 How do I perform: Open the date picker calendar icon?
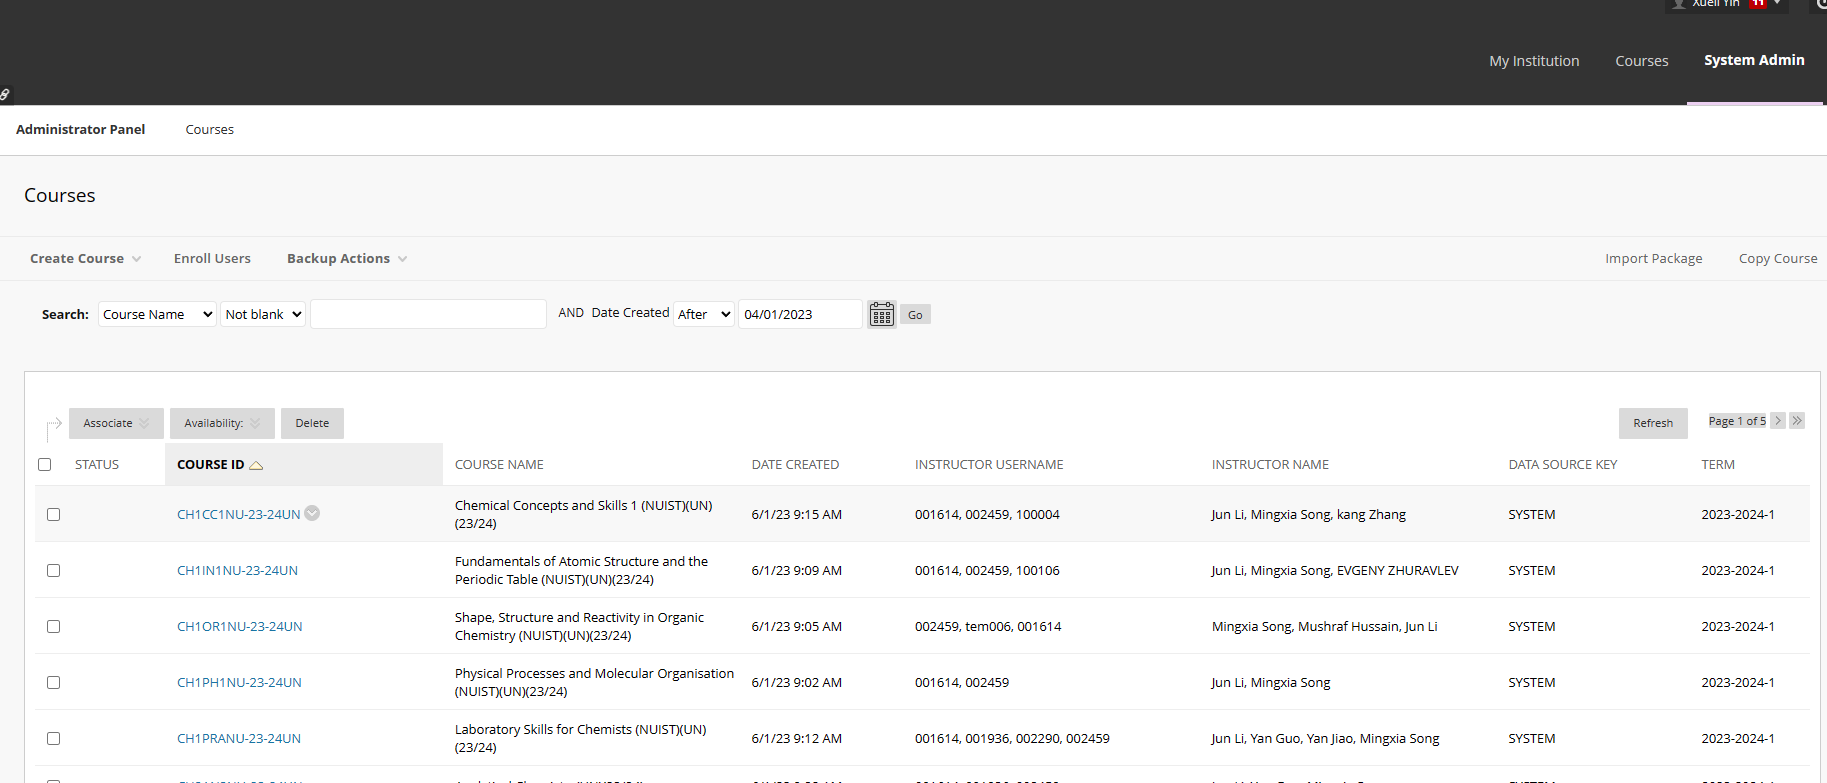tap(881, 314)
